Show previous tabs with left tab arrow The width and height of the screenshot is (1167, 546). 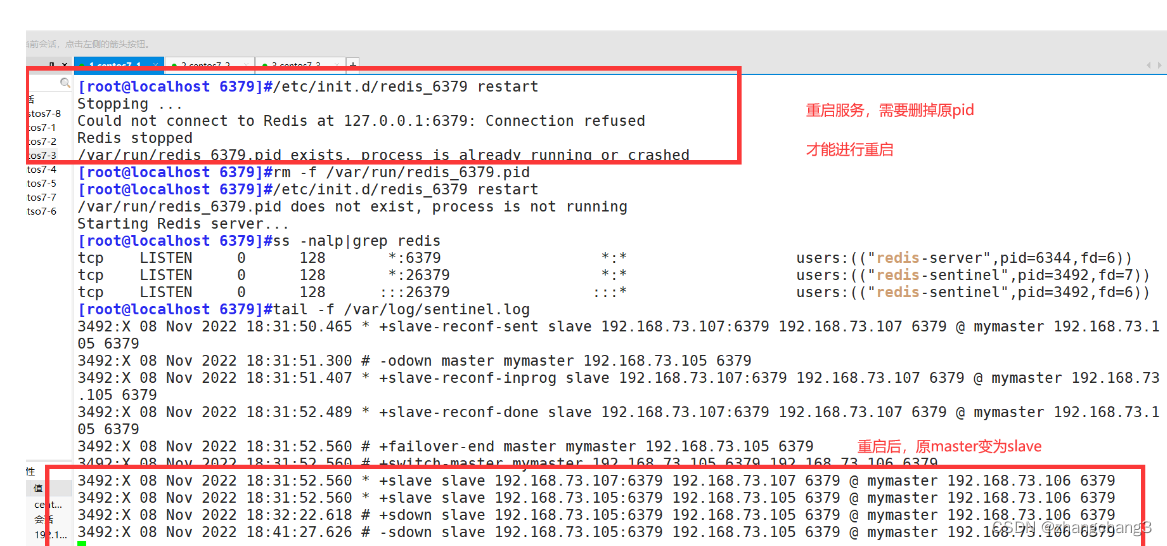[x=1147, y=65]
